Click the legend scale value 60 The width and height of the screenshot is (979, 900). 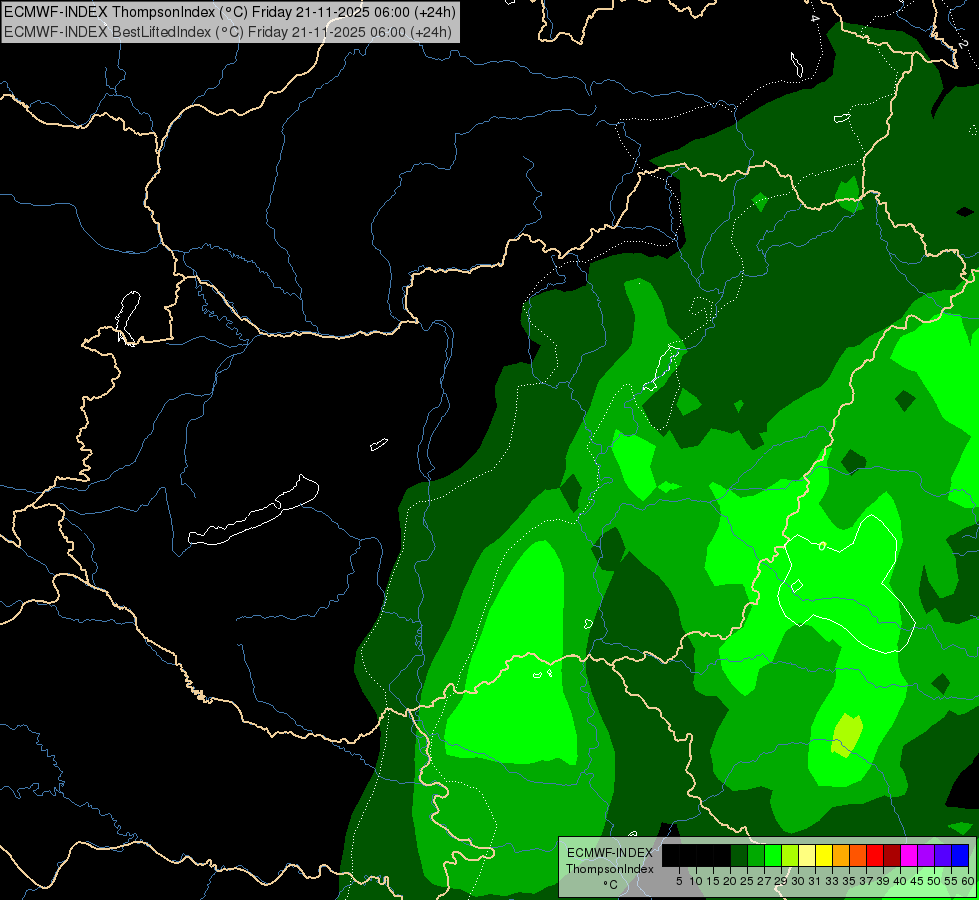tap(968, 881)
